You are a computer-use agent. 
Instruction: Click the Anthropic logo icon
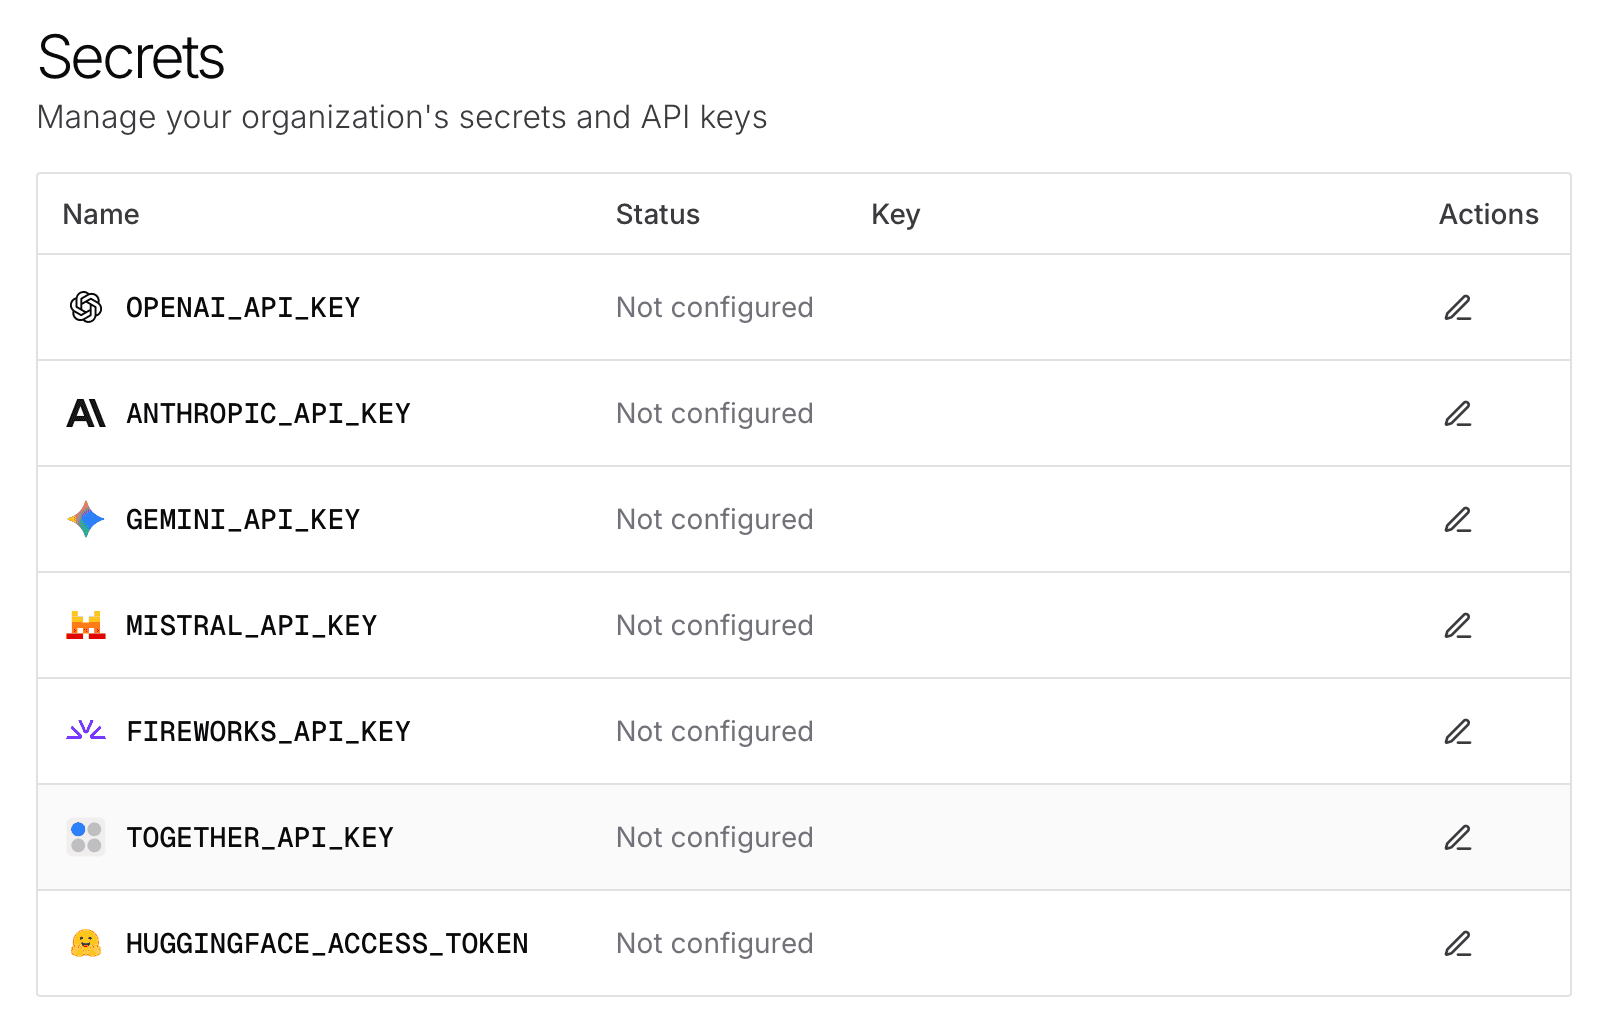pos(86,413)
